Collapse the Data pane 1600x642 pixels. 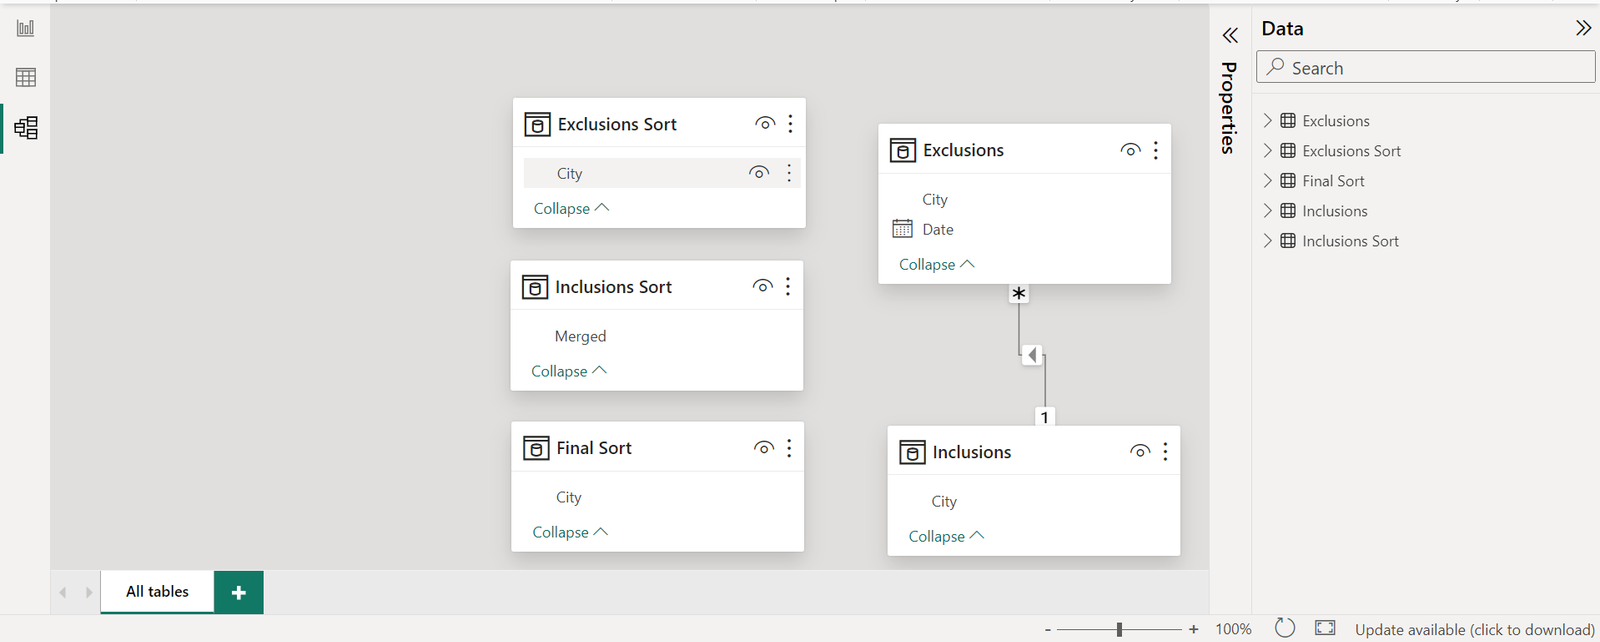click(1583, 28)
